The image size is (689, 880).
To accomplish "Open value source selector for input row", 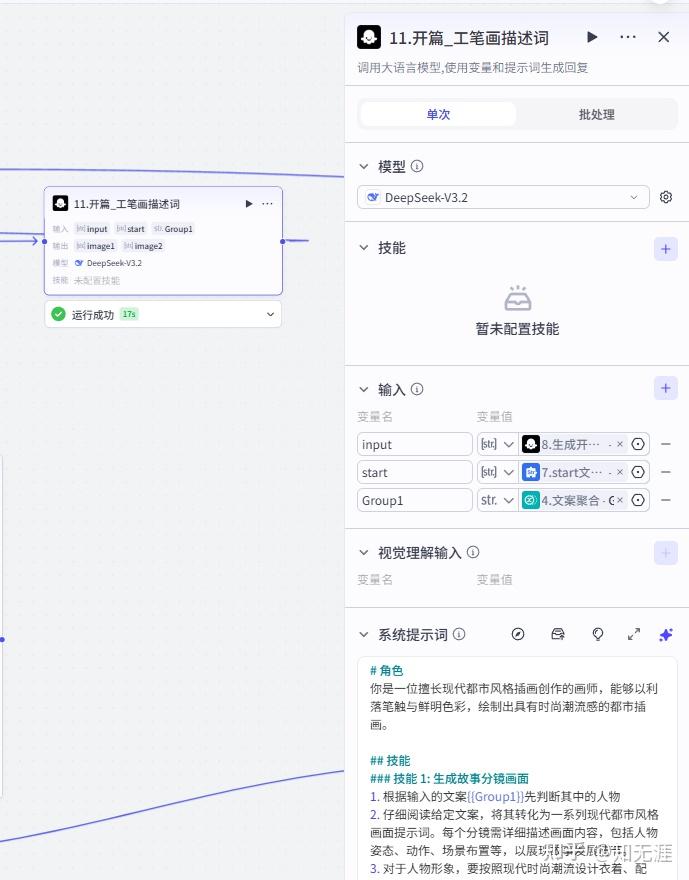I will [x=638, y=444].
